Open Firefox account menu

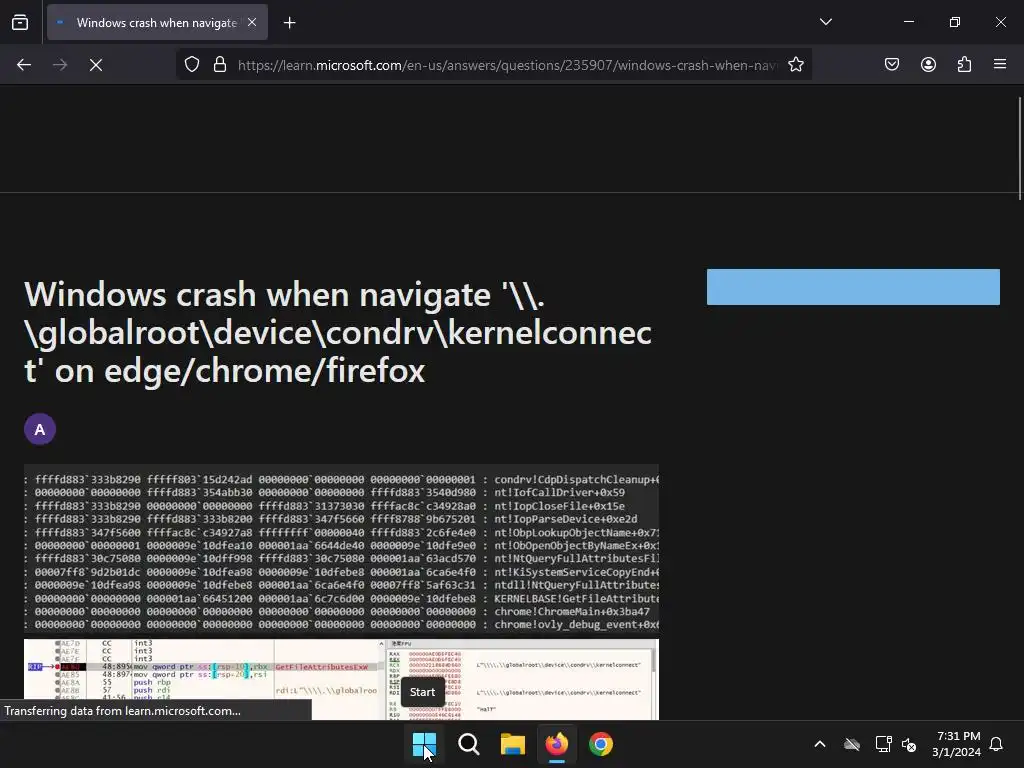click(x=928, y=64)
